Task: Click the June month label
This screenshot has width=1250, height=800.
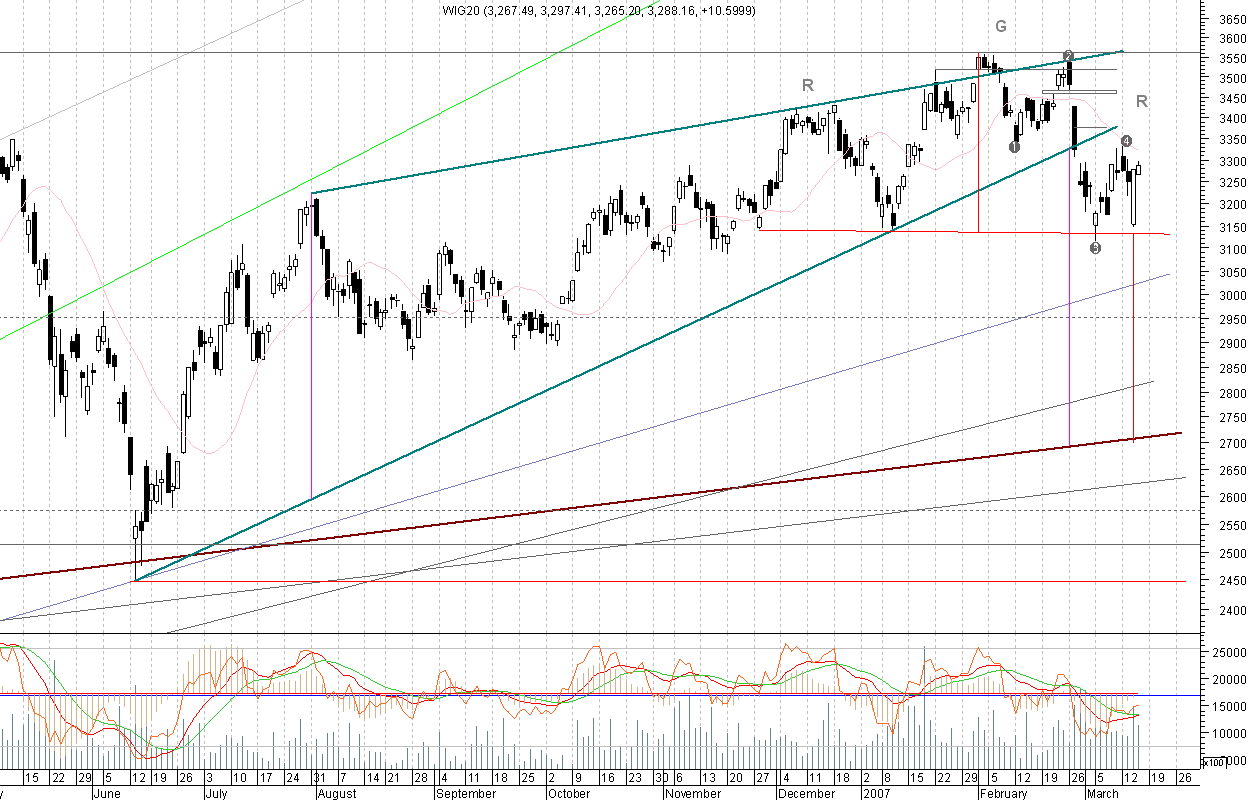Action: tap(105, 794)
